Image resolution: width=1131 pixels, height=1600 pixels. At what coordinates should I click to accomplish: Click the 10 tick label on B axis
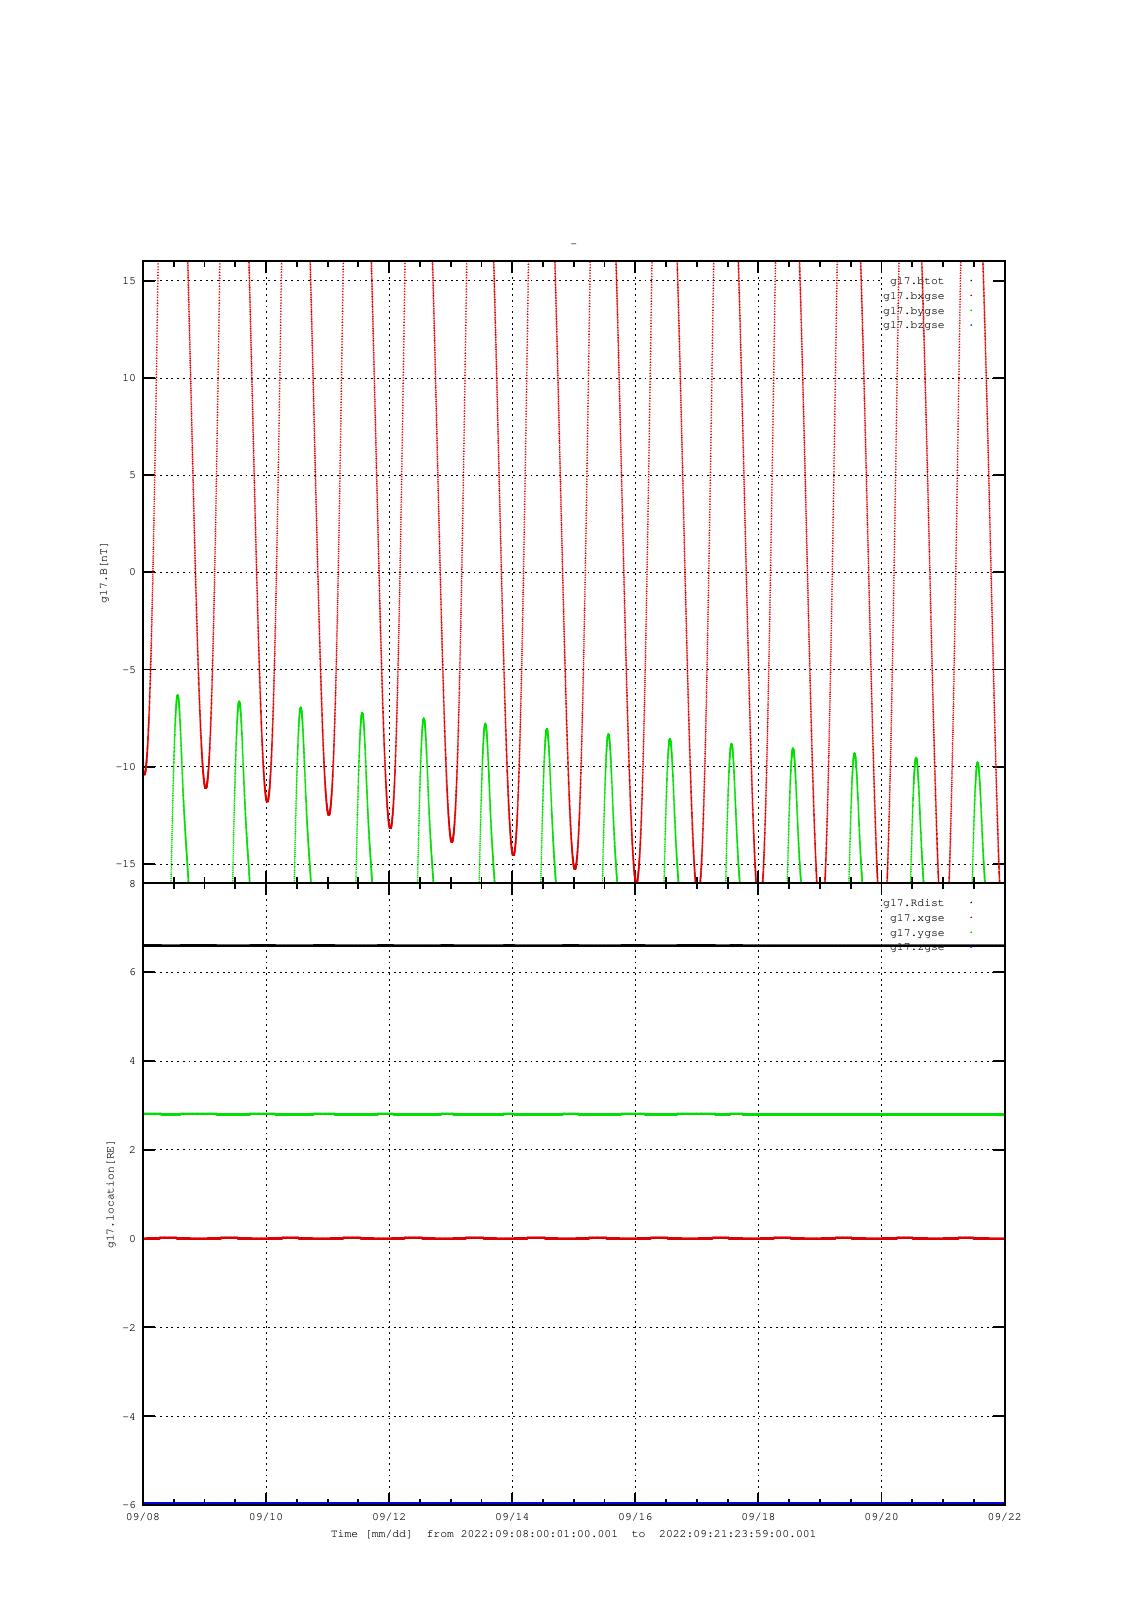(x=129, y=378)
